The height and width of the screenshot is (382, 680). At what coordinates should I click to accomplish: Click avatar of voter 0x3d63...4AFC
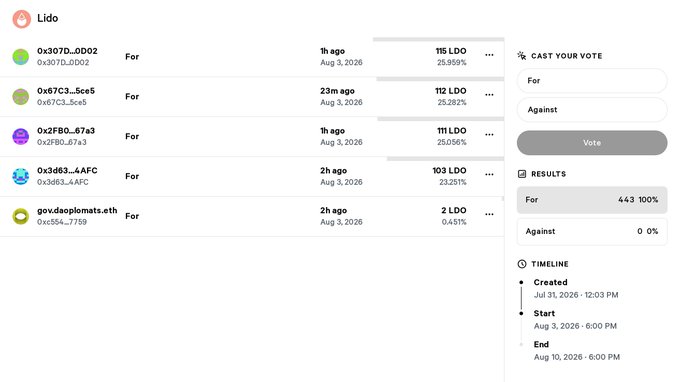click(20, 176)
